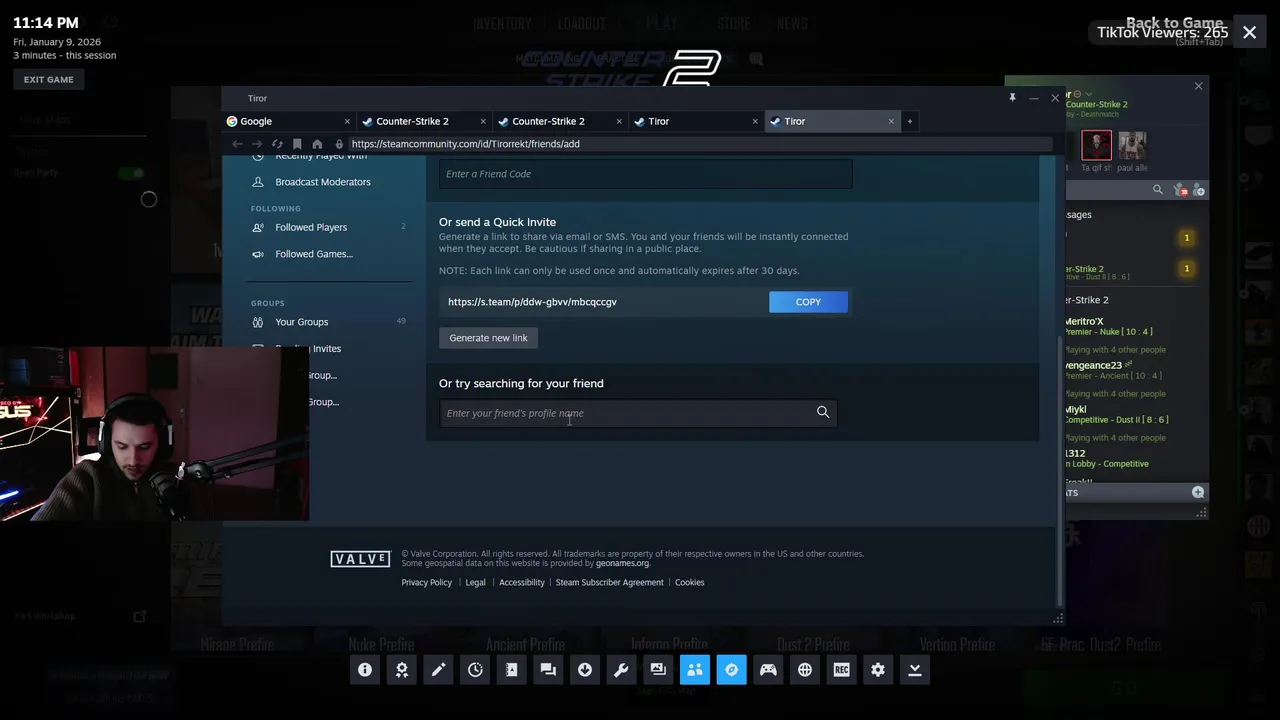This screenshot has width=1280, height=720.
Task: Search friends list with magnifier icon
Action: point(1158,190)
